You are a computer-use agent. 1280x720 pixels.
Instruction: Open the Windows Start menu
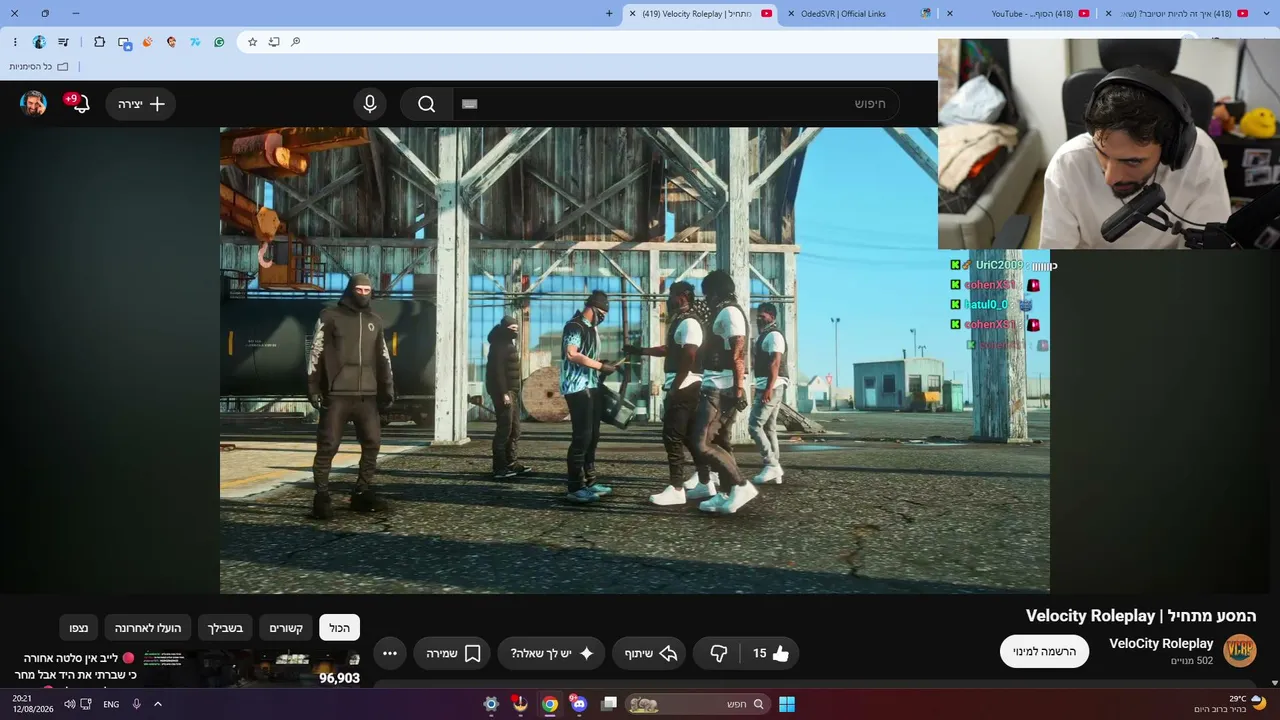[787, 704]
